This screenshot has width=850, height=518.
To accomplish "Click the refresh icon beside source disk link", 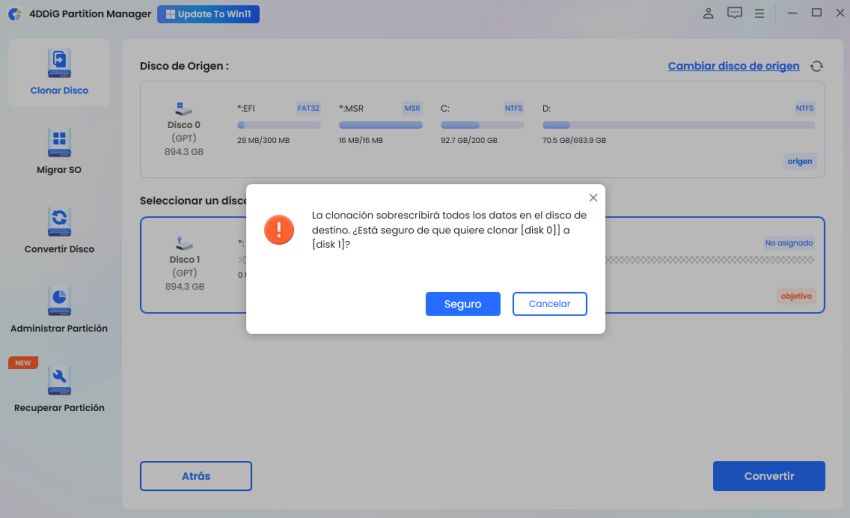I will 816,66.
